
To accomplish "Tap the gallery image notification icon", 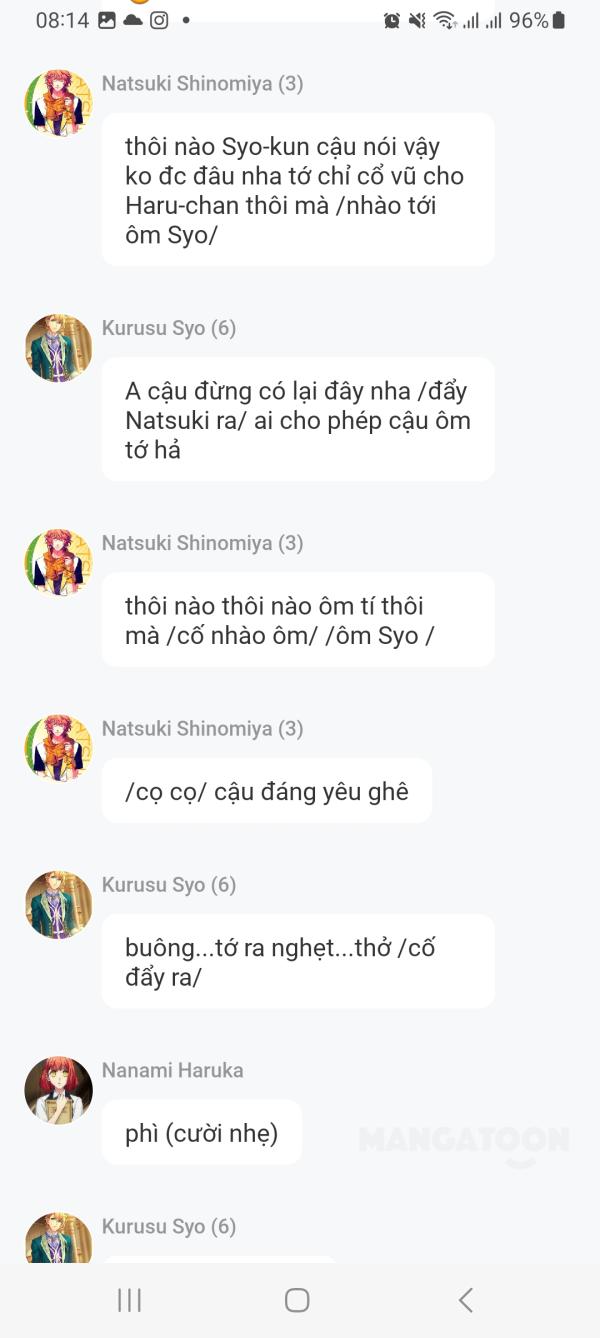I will pyautogui.click(x=107, y=20).
